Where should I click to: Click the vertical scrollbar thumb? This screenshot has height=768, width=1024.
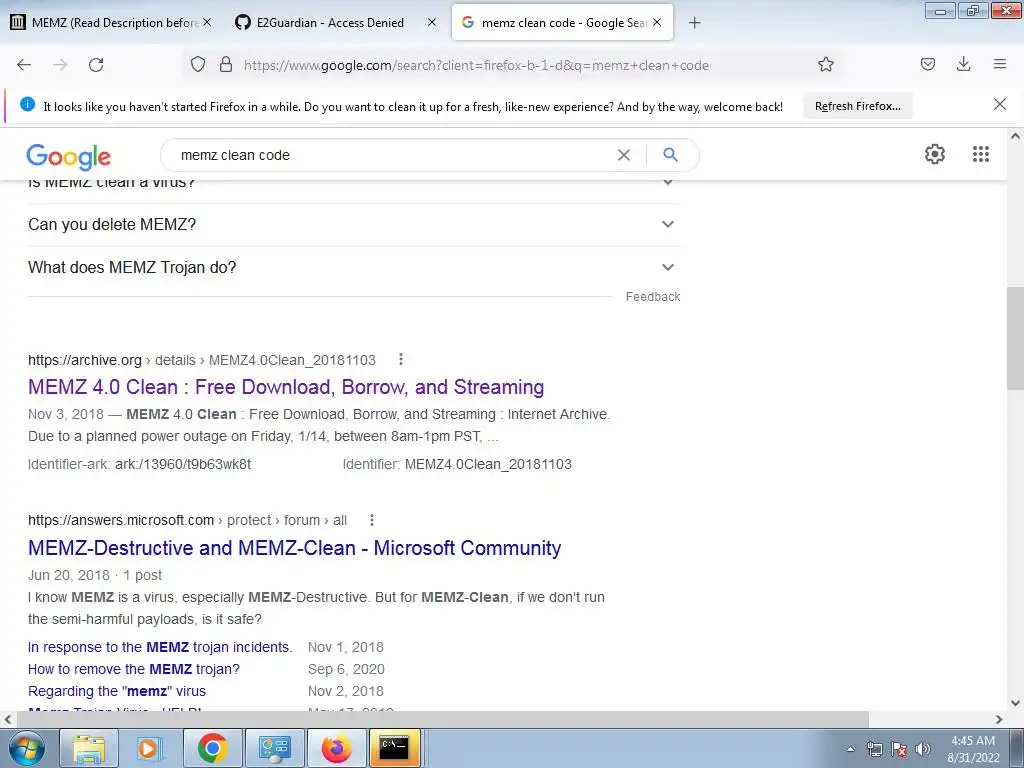coord(1015,338)
